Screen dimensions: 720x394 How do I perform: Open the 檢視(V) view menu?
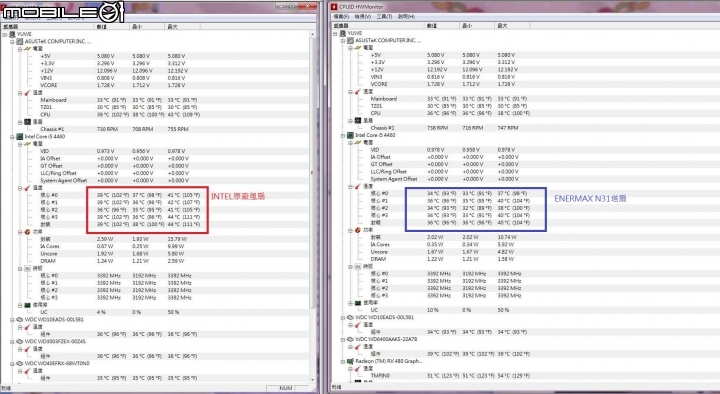click(x=363, y=17)
